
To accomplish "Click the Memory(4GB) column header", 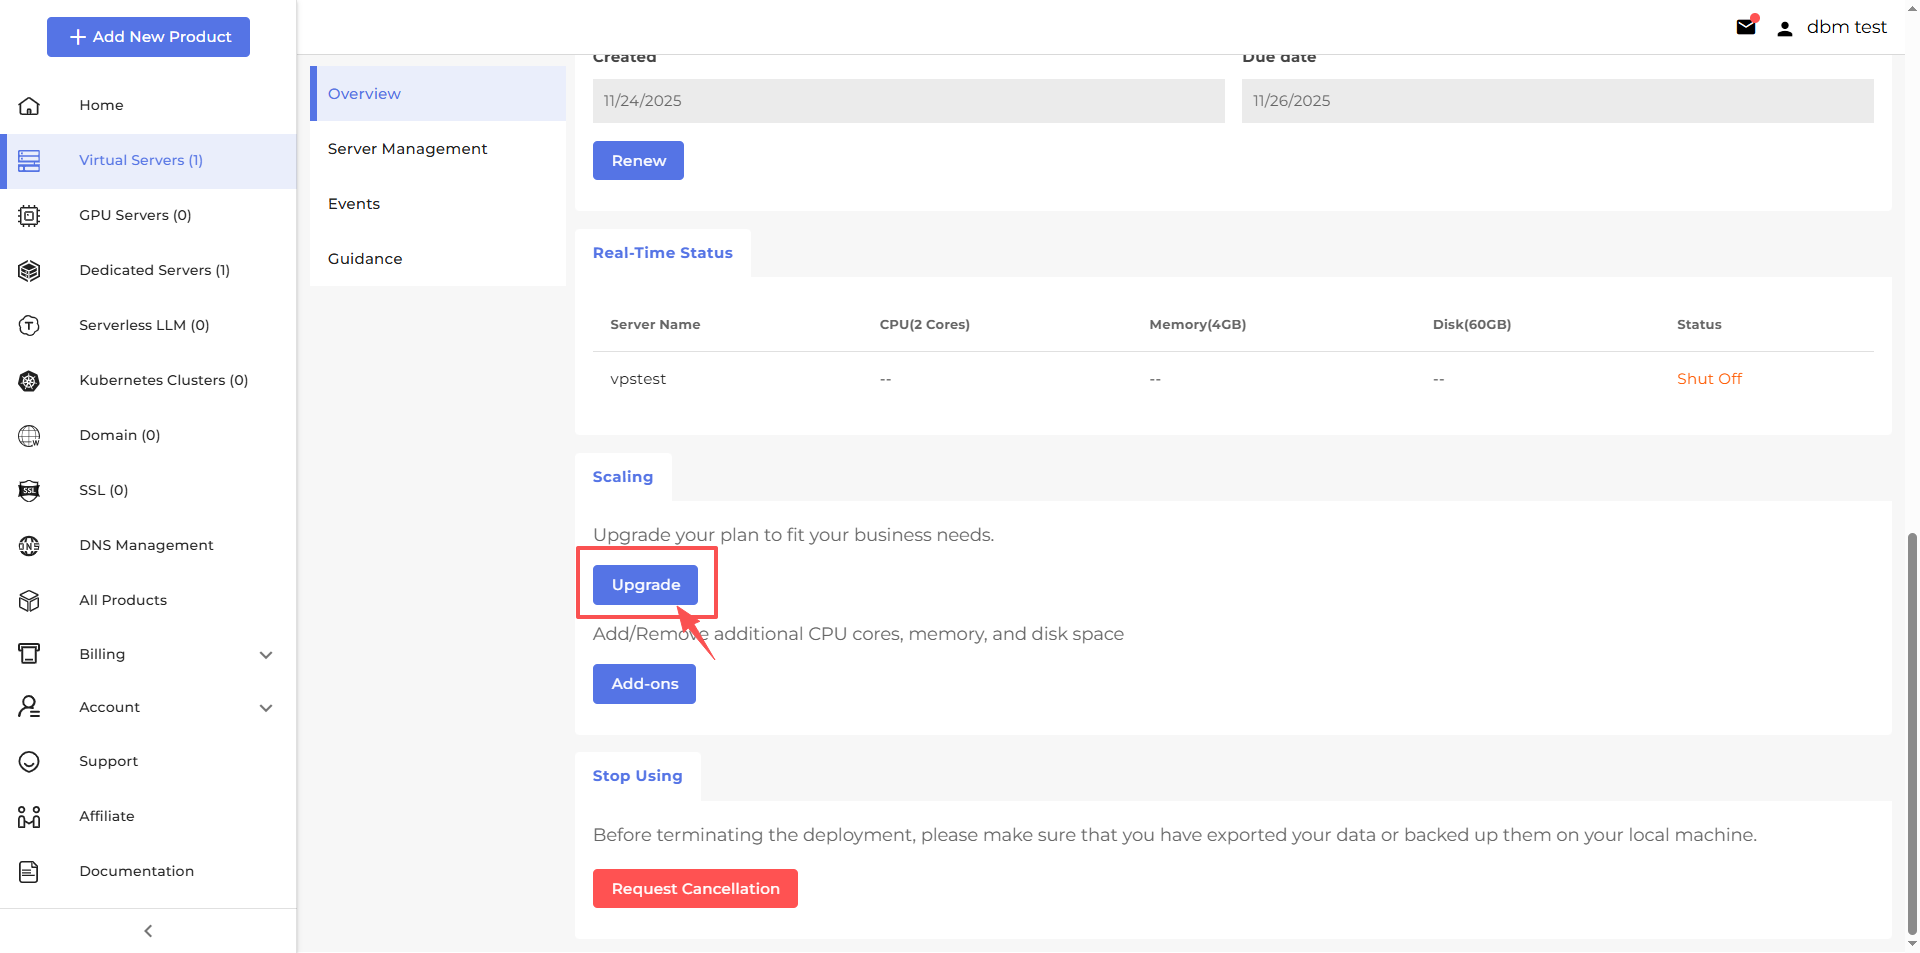I will pos(1198,325).
